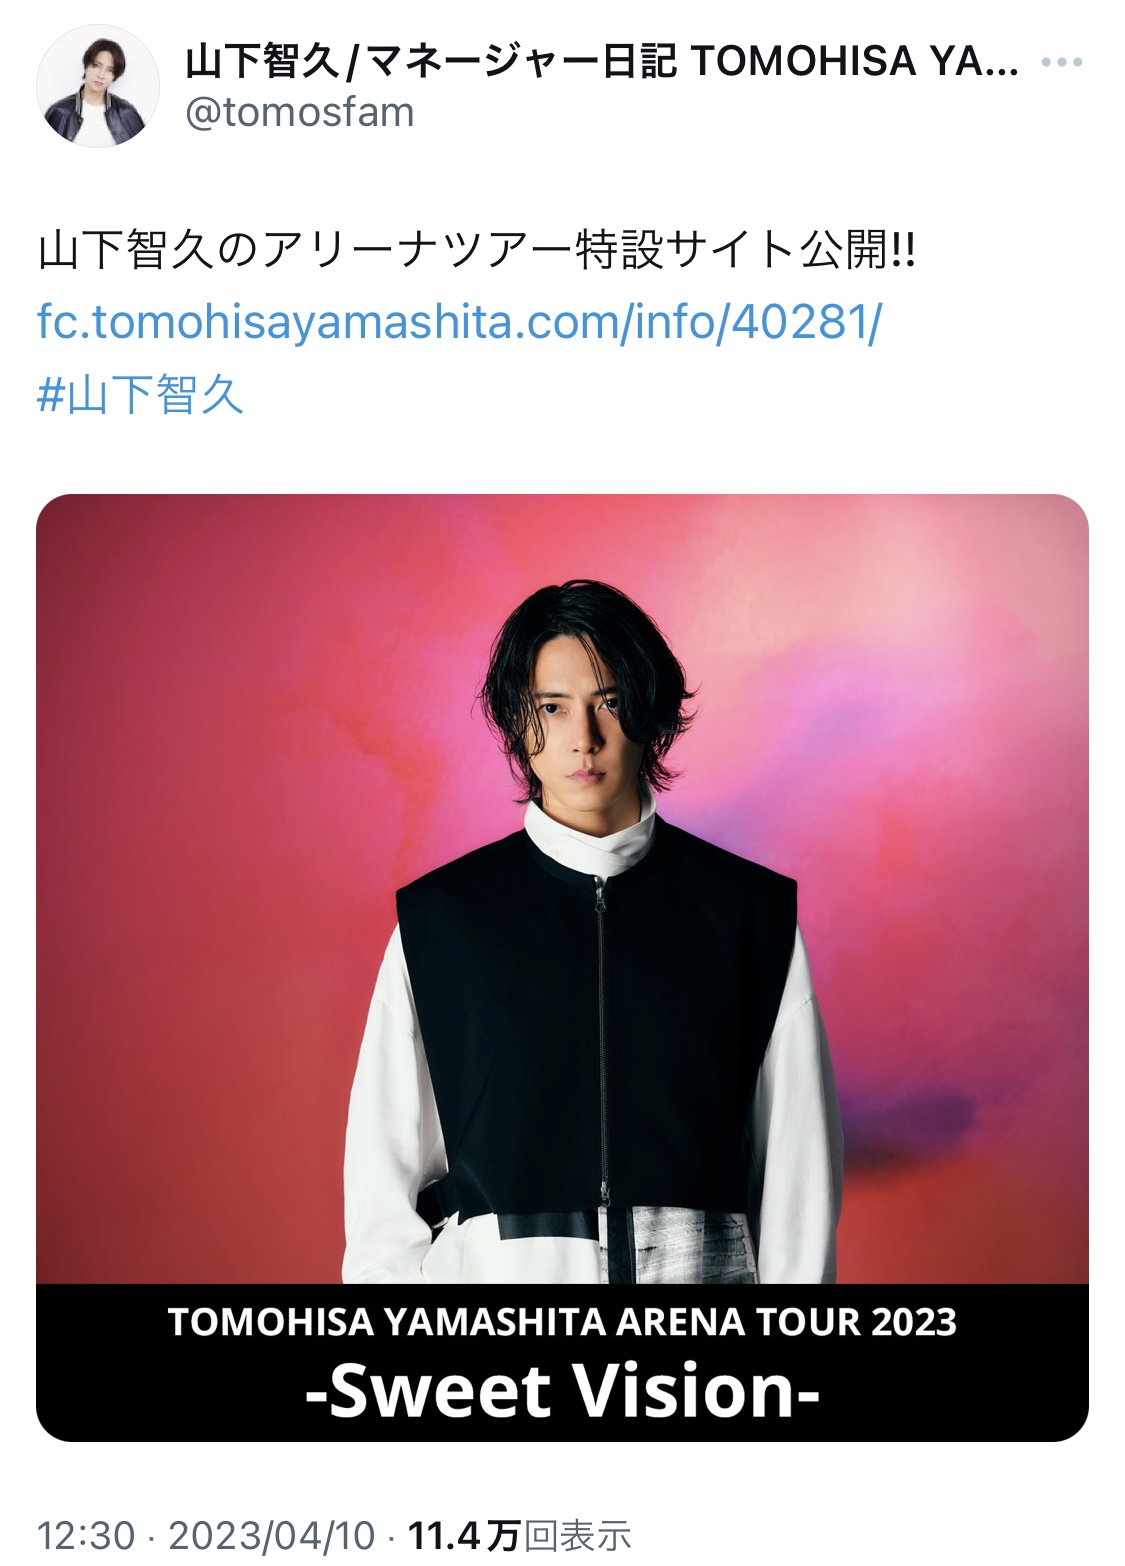Tap the black caption banner on the poster
The width and height of the screenshot is (1125, 1566).
[x=562, y=1362]
